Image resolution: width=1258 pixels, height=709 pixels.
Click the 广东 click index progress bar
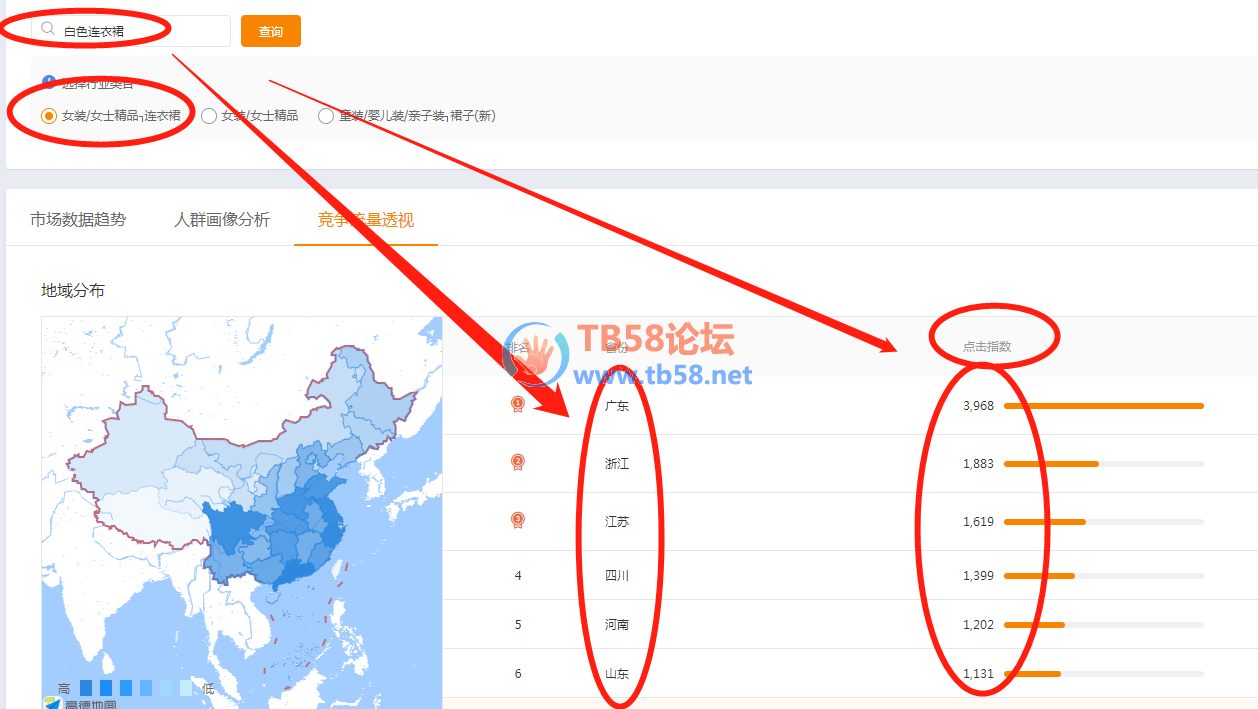tap(1103, 406)
